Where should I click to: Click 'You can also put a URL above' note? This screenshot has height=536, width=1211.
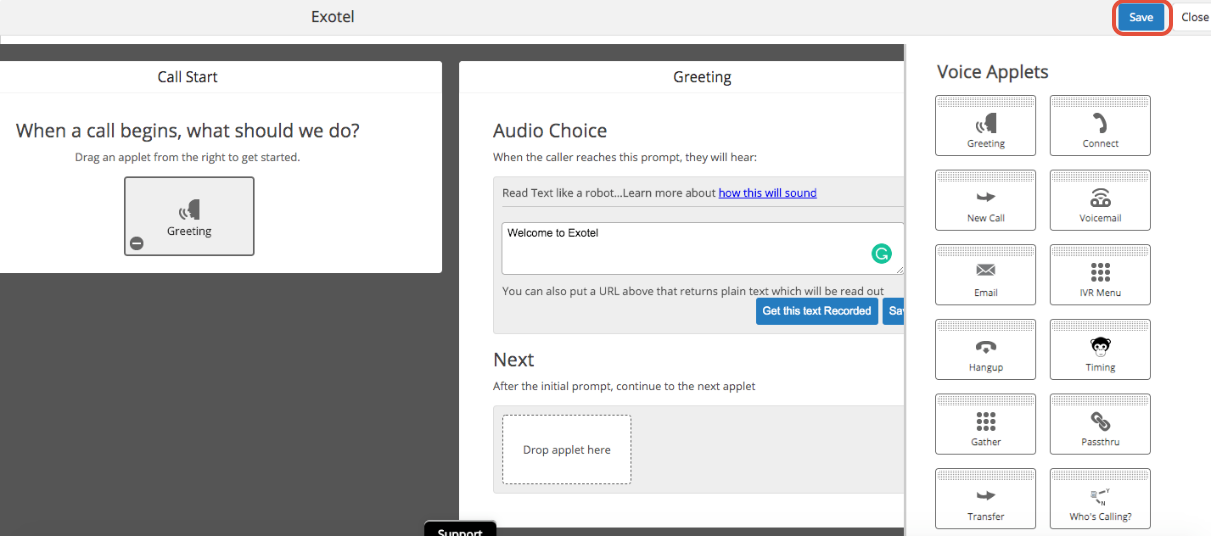[x=693, y=292]
